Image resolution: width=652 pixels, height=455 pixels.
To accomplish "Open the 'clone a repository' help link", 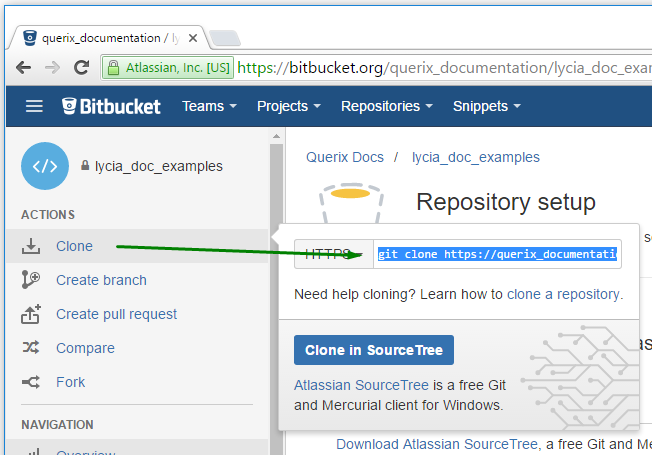I will click(564, 294).
